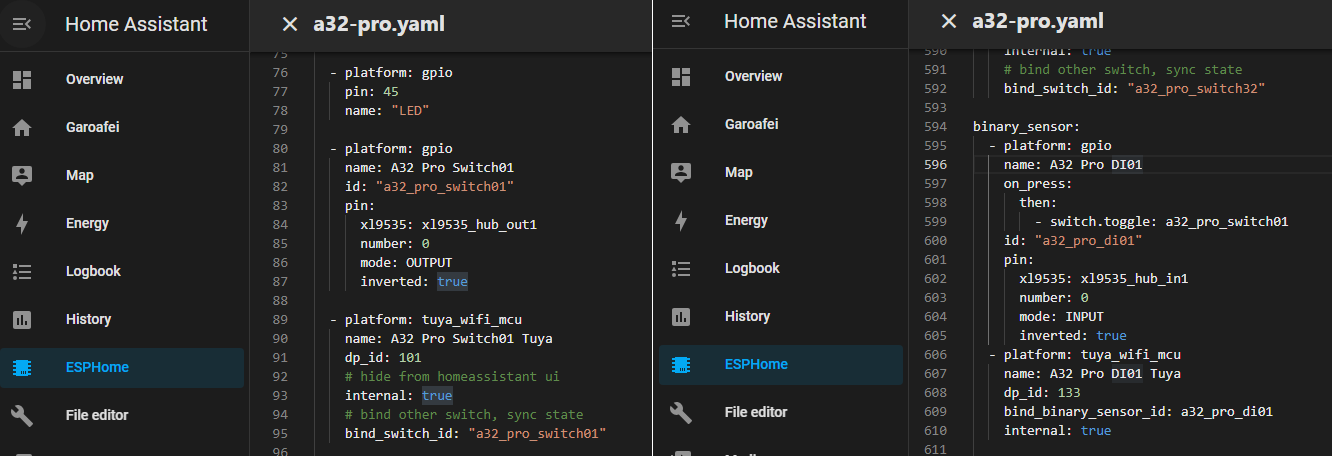Select the Energy lightning icon in left sidebar
The height and width of the screenshot is (457, 1332).
(22, 224)
